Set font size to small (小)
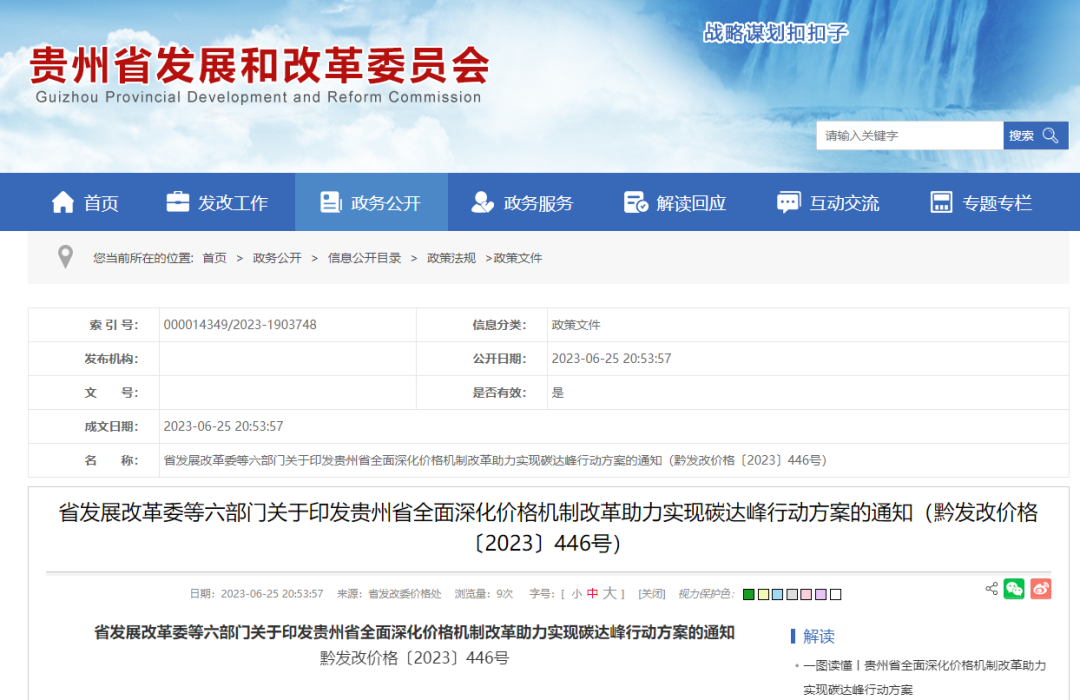 576,594
